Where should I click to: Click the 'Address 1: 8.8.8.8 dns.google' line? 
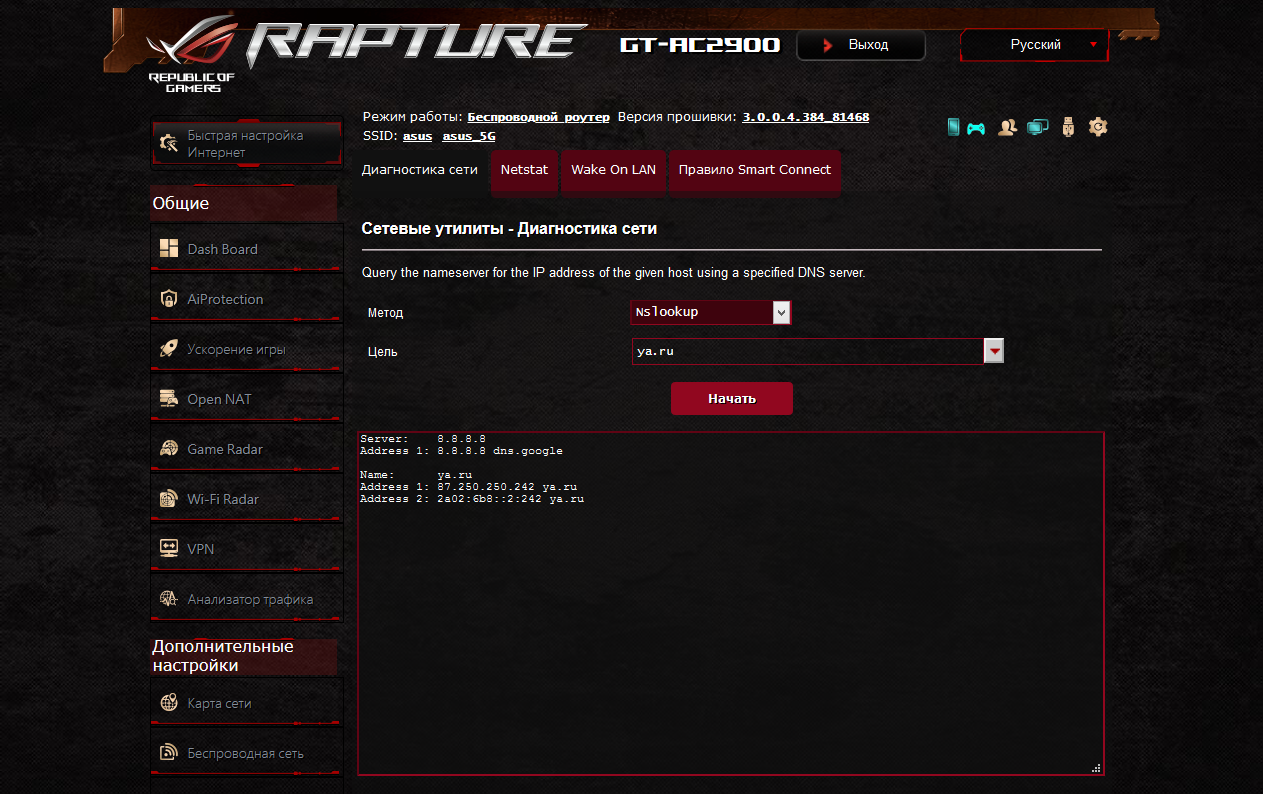point(461,451)
